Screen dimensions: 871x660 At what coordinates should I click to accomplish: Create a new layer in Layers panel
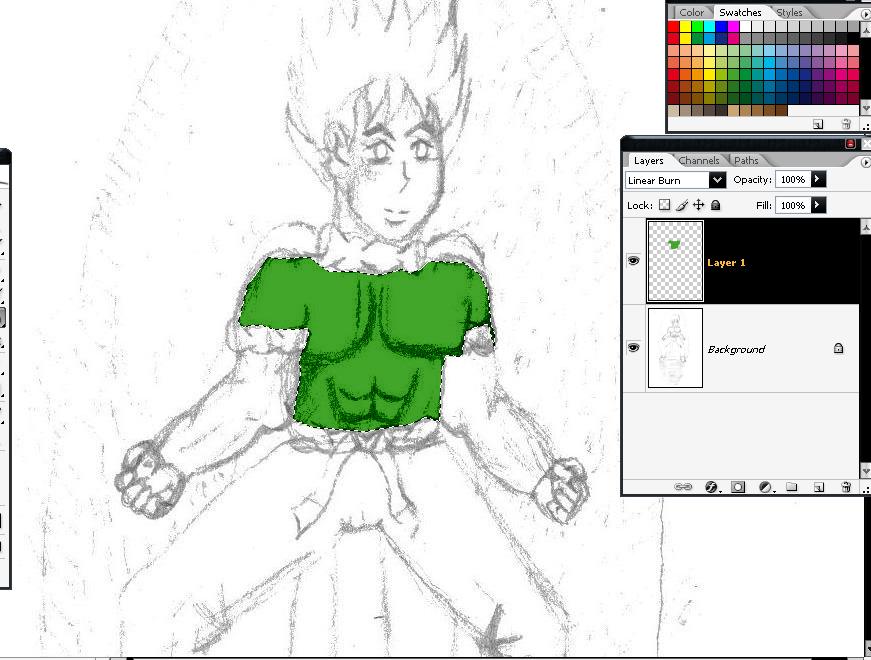click(x=818, y=487)
